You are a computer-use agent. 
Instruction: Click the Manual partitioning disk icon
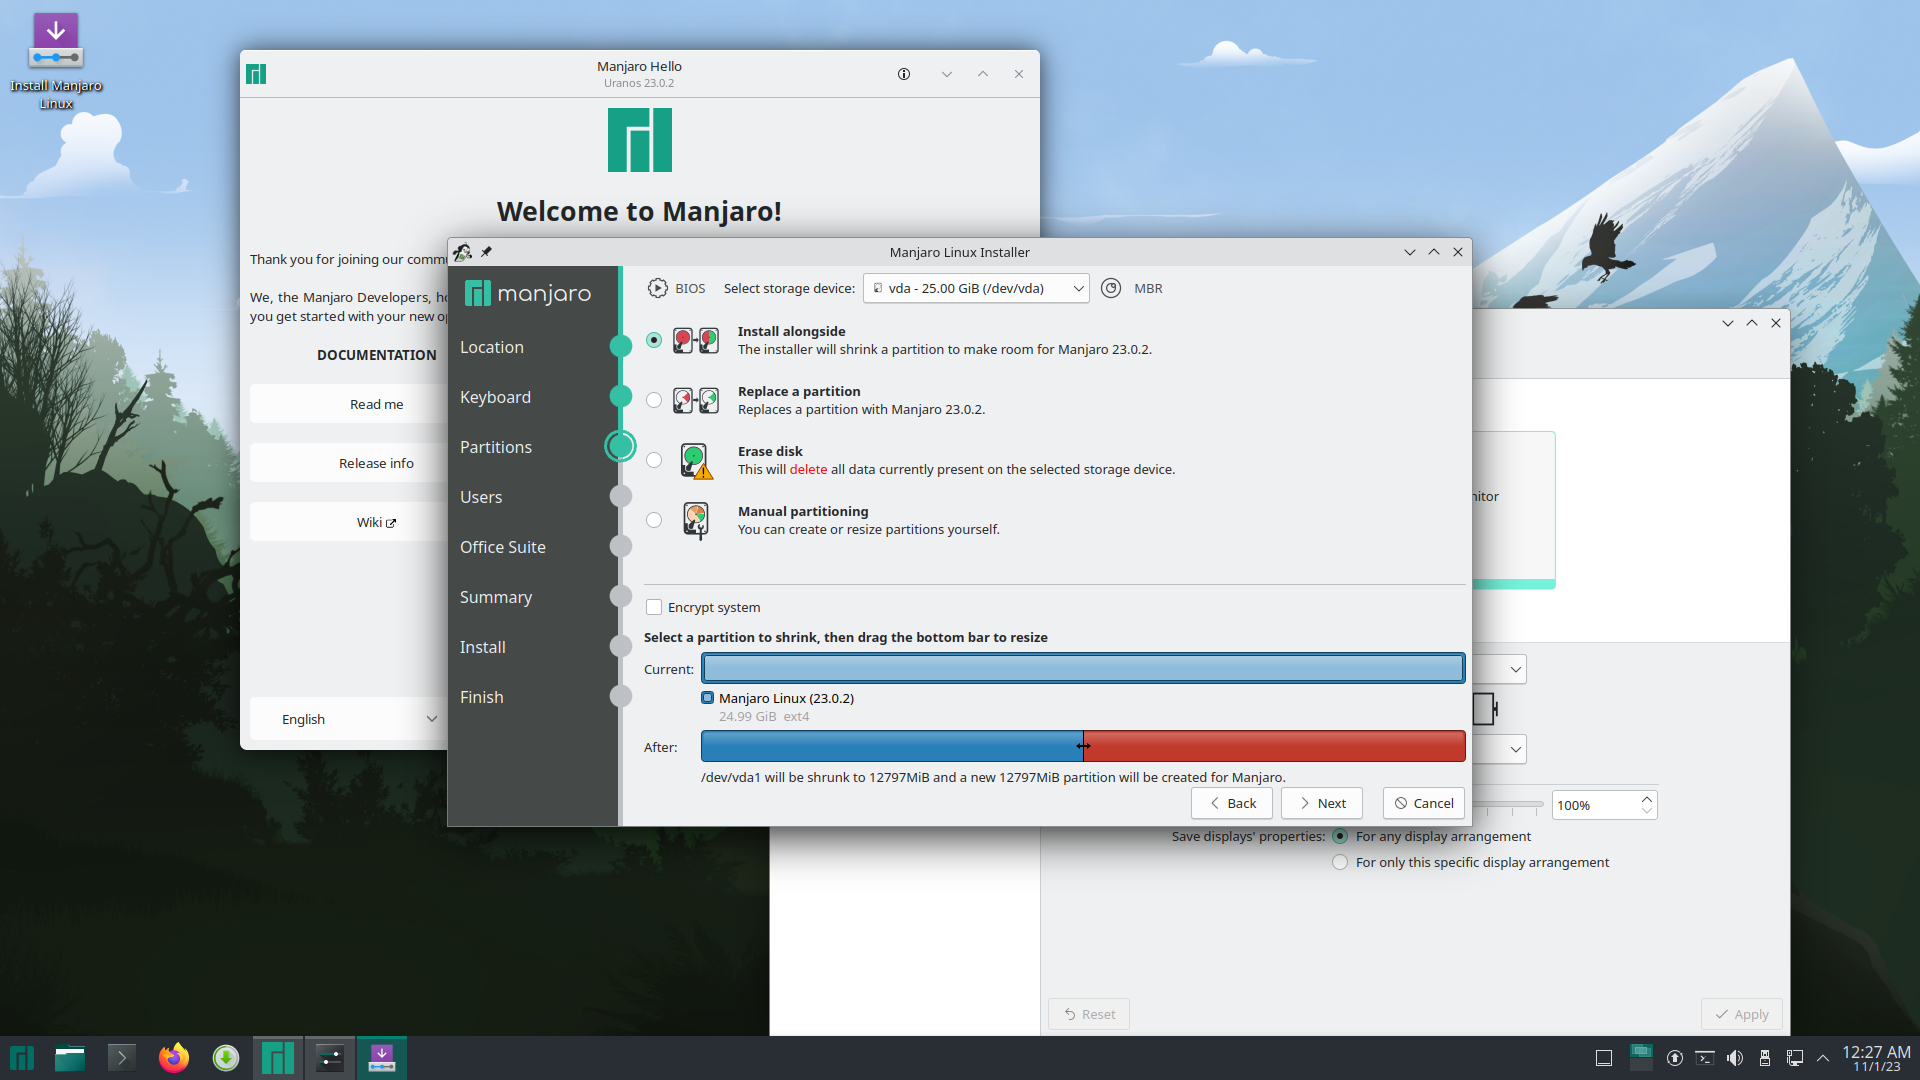[695, 520]
